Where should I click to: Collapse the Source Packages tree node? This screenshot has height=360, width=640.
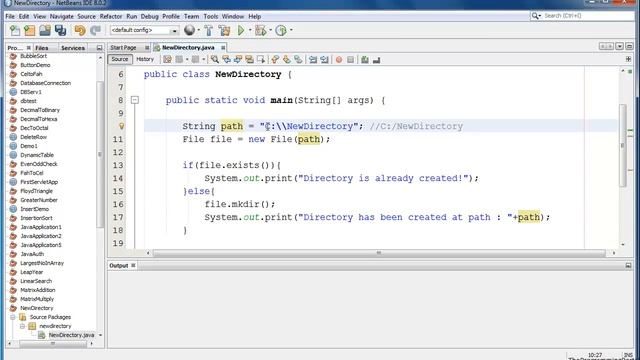(13, 317)
